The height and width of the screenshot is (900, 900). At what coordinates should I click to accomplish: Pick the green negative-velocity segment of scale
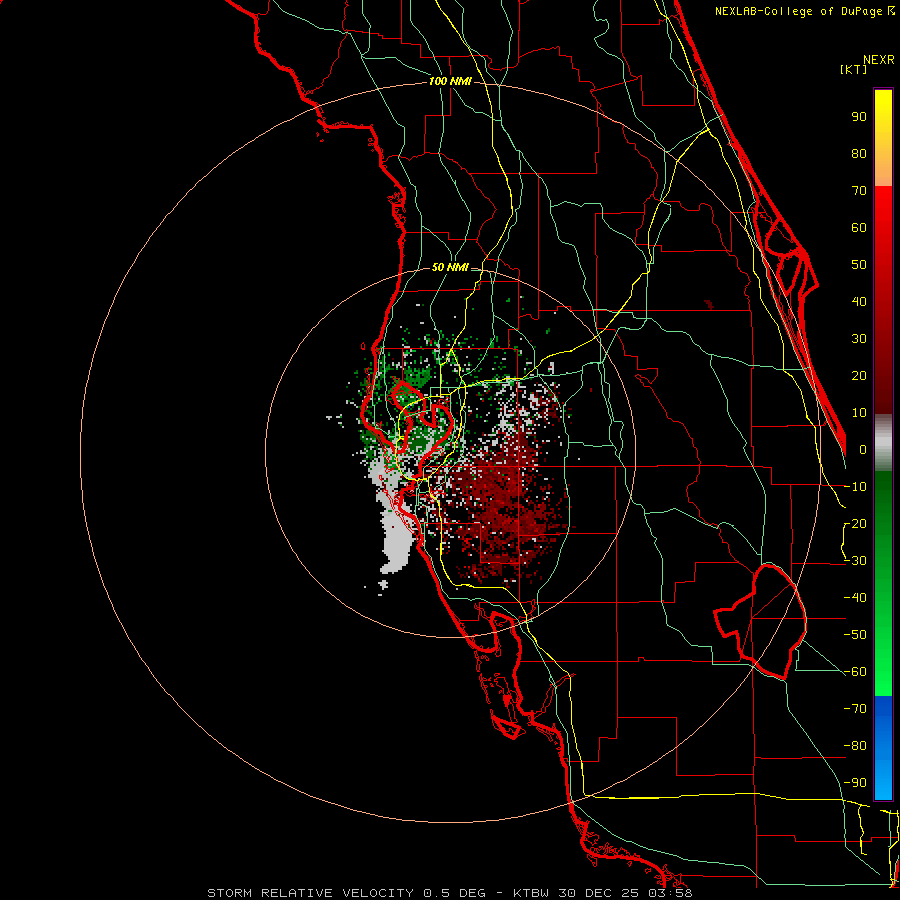coord(883,583)
